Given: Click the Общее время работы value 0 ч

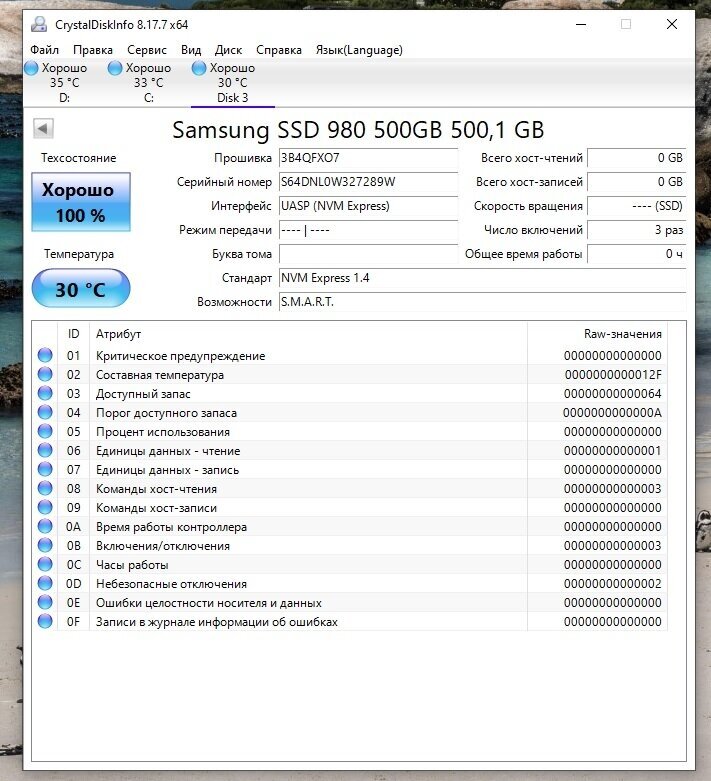Looking at the screenshot, I should tap(637, 254).
